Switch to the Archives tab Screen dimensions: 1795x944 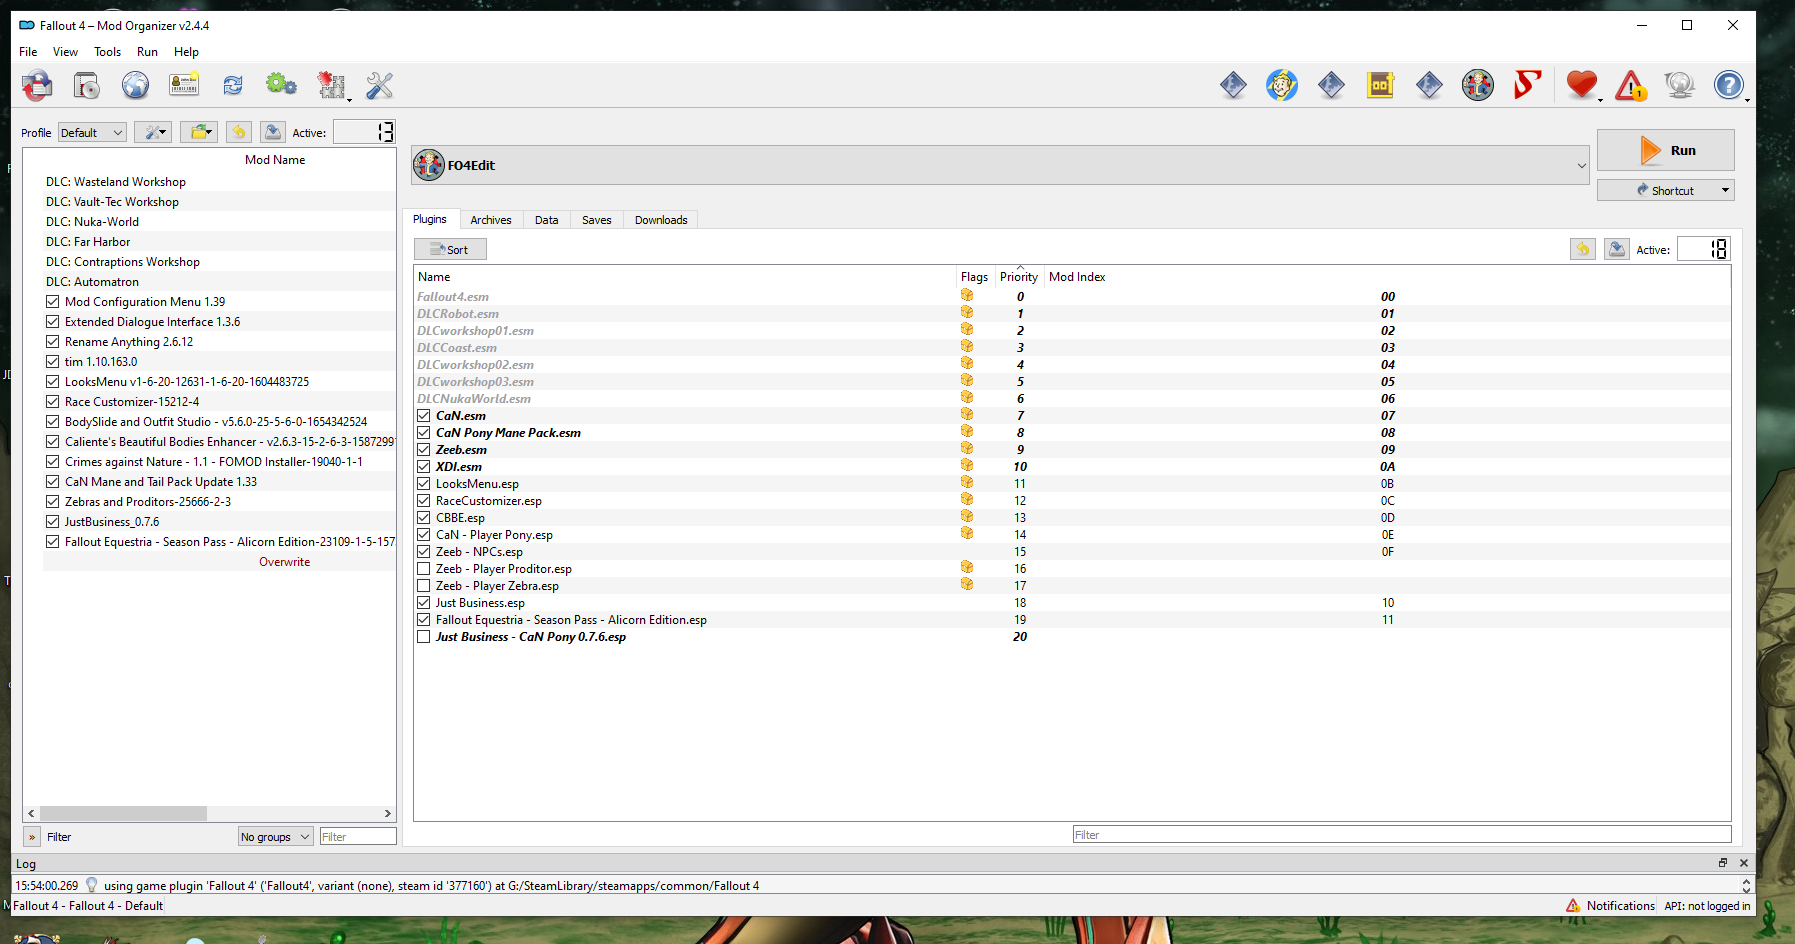[x=491, y=220]
